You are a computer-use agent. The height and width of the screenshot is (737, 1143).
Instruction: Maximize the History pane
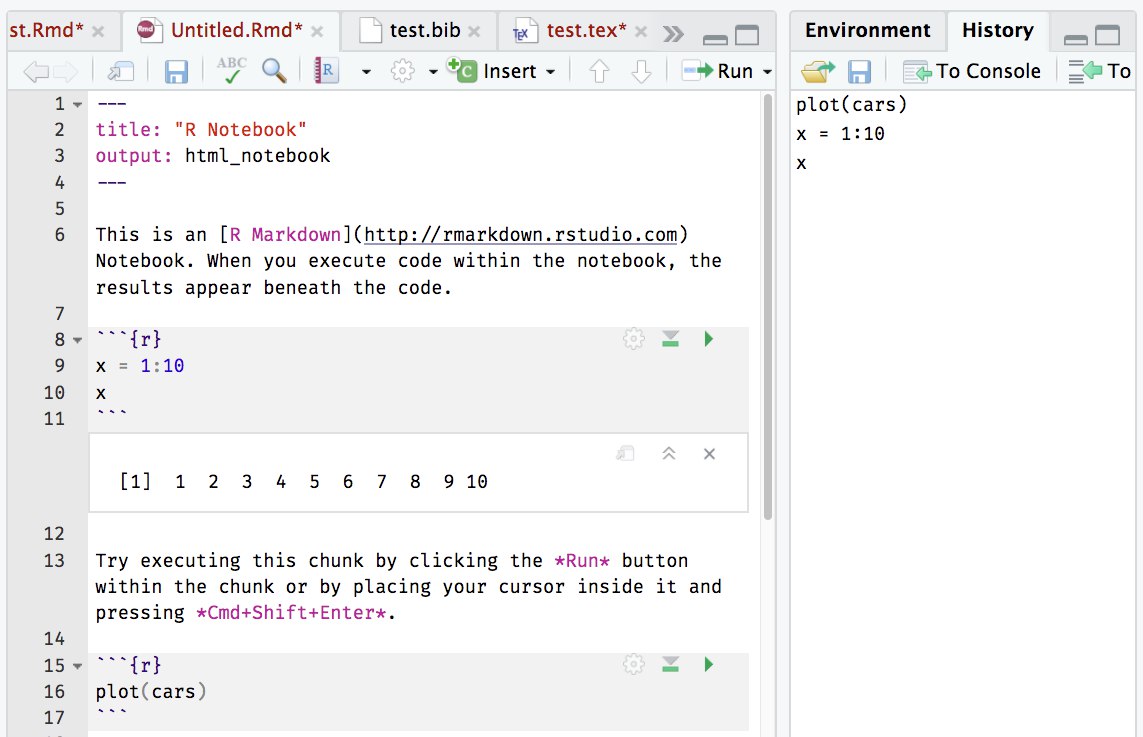click(x=1107, y=34)
